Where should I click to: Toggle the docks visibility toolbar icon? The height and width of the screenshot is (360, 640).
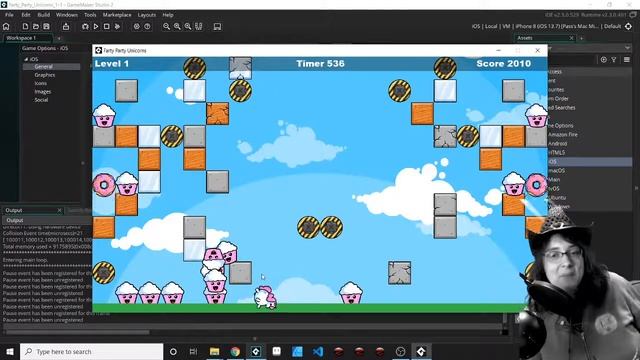click(x=199, y=27)
